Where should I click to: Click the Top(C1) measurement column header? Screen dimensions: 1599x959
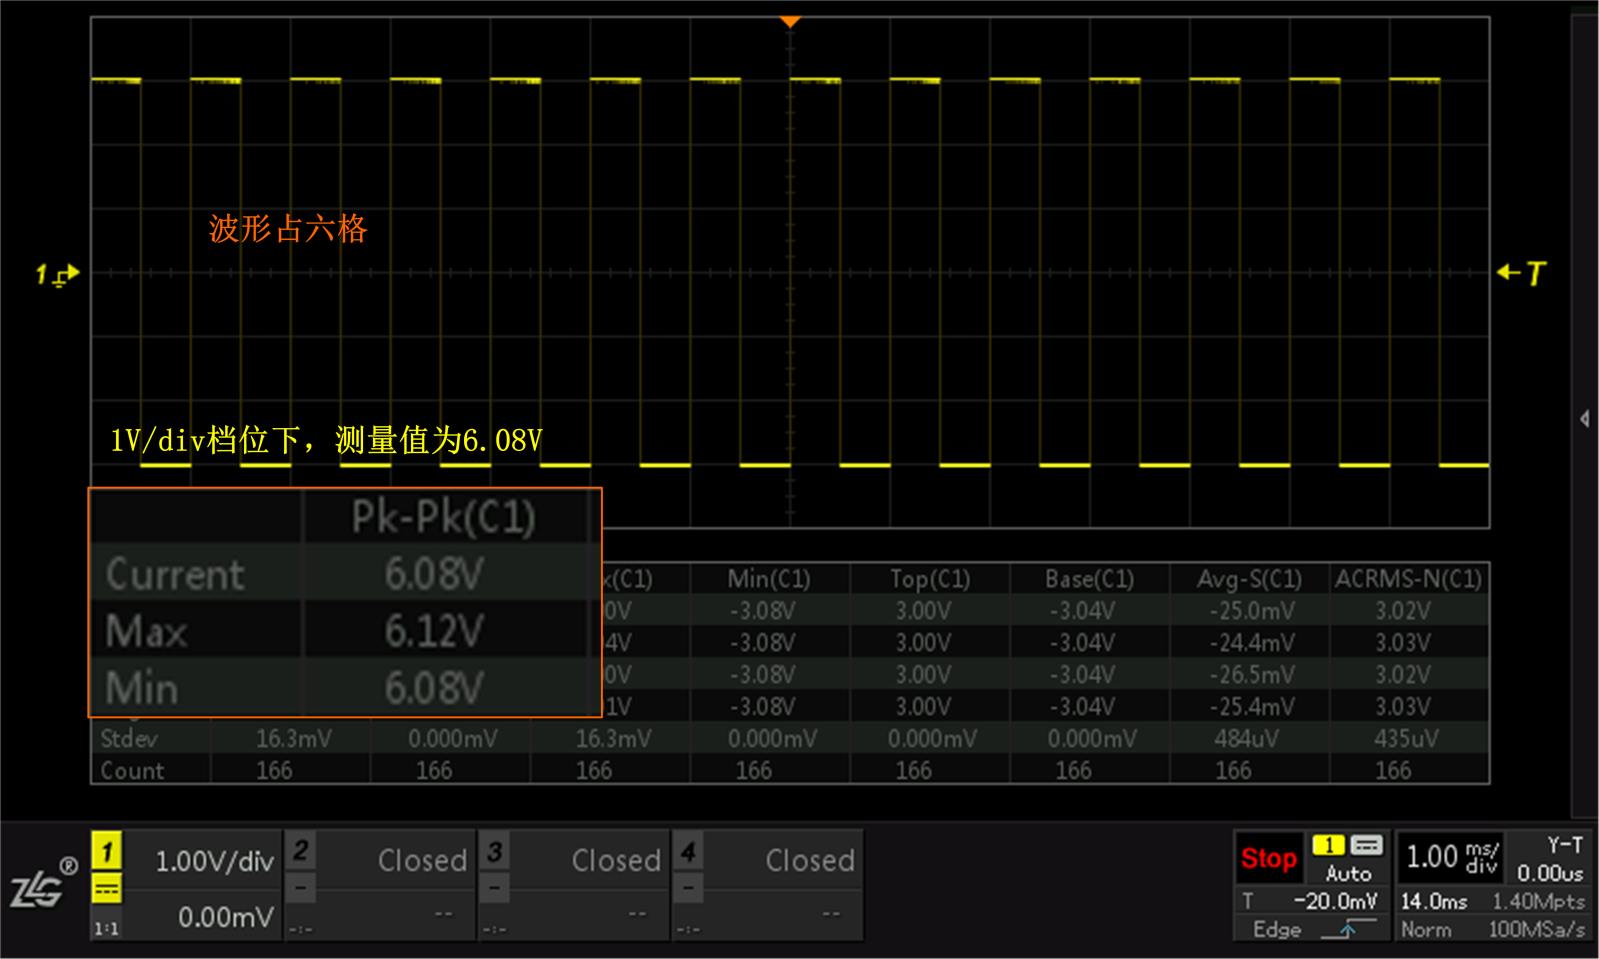coord(930,578)
